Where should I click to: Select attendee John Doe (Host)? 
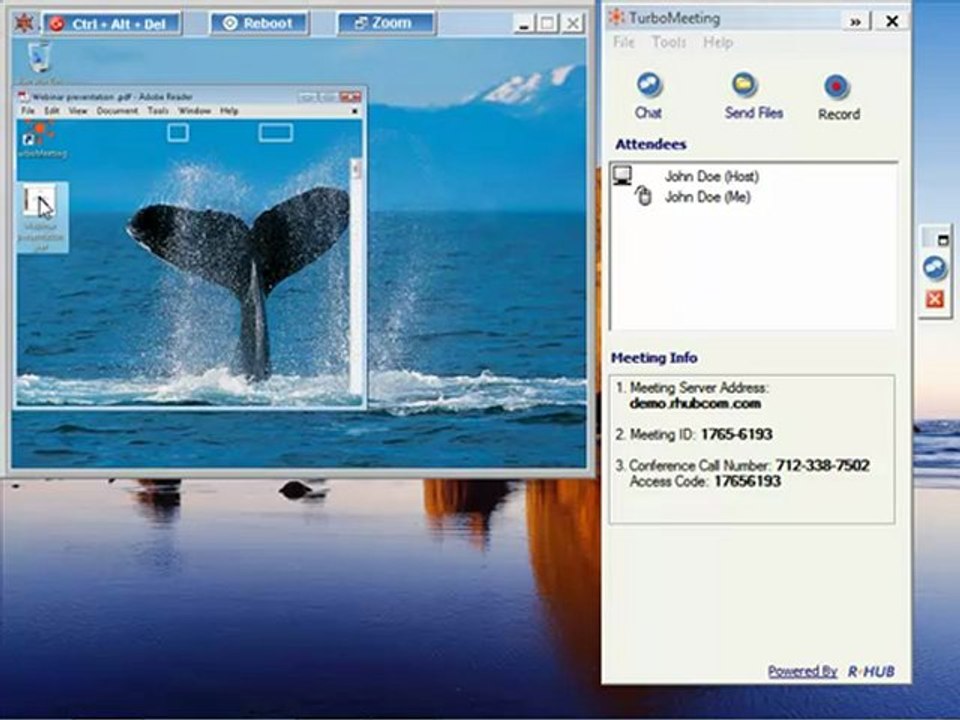click(712, 176)
